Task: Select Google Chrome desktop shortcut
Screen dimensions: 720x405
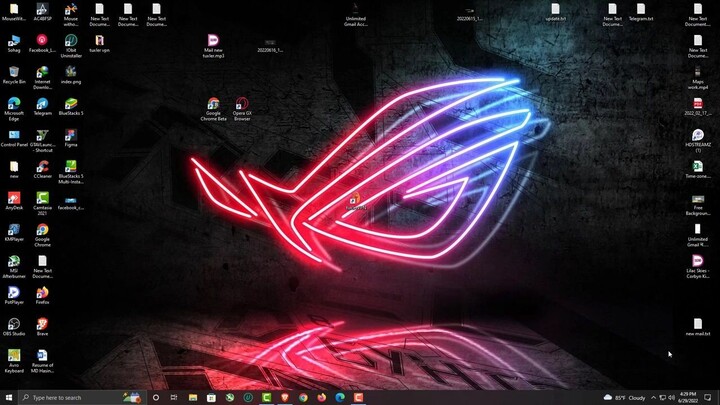Action: 42,235
